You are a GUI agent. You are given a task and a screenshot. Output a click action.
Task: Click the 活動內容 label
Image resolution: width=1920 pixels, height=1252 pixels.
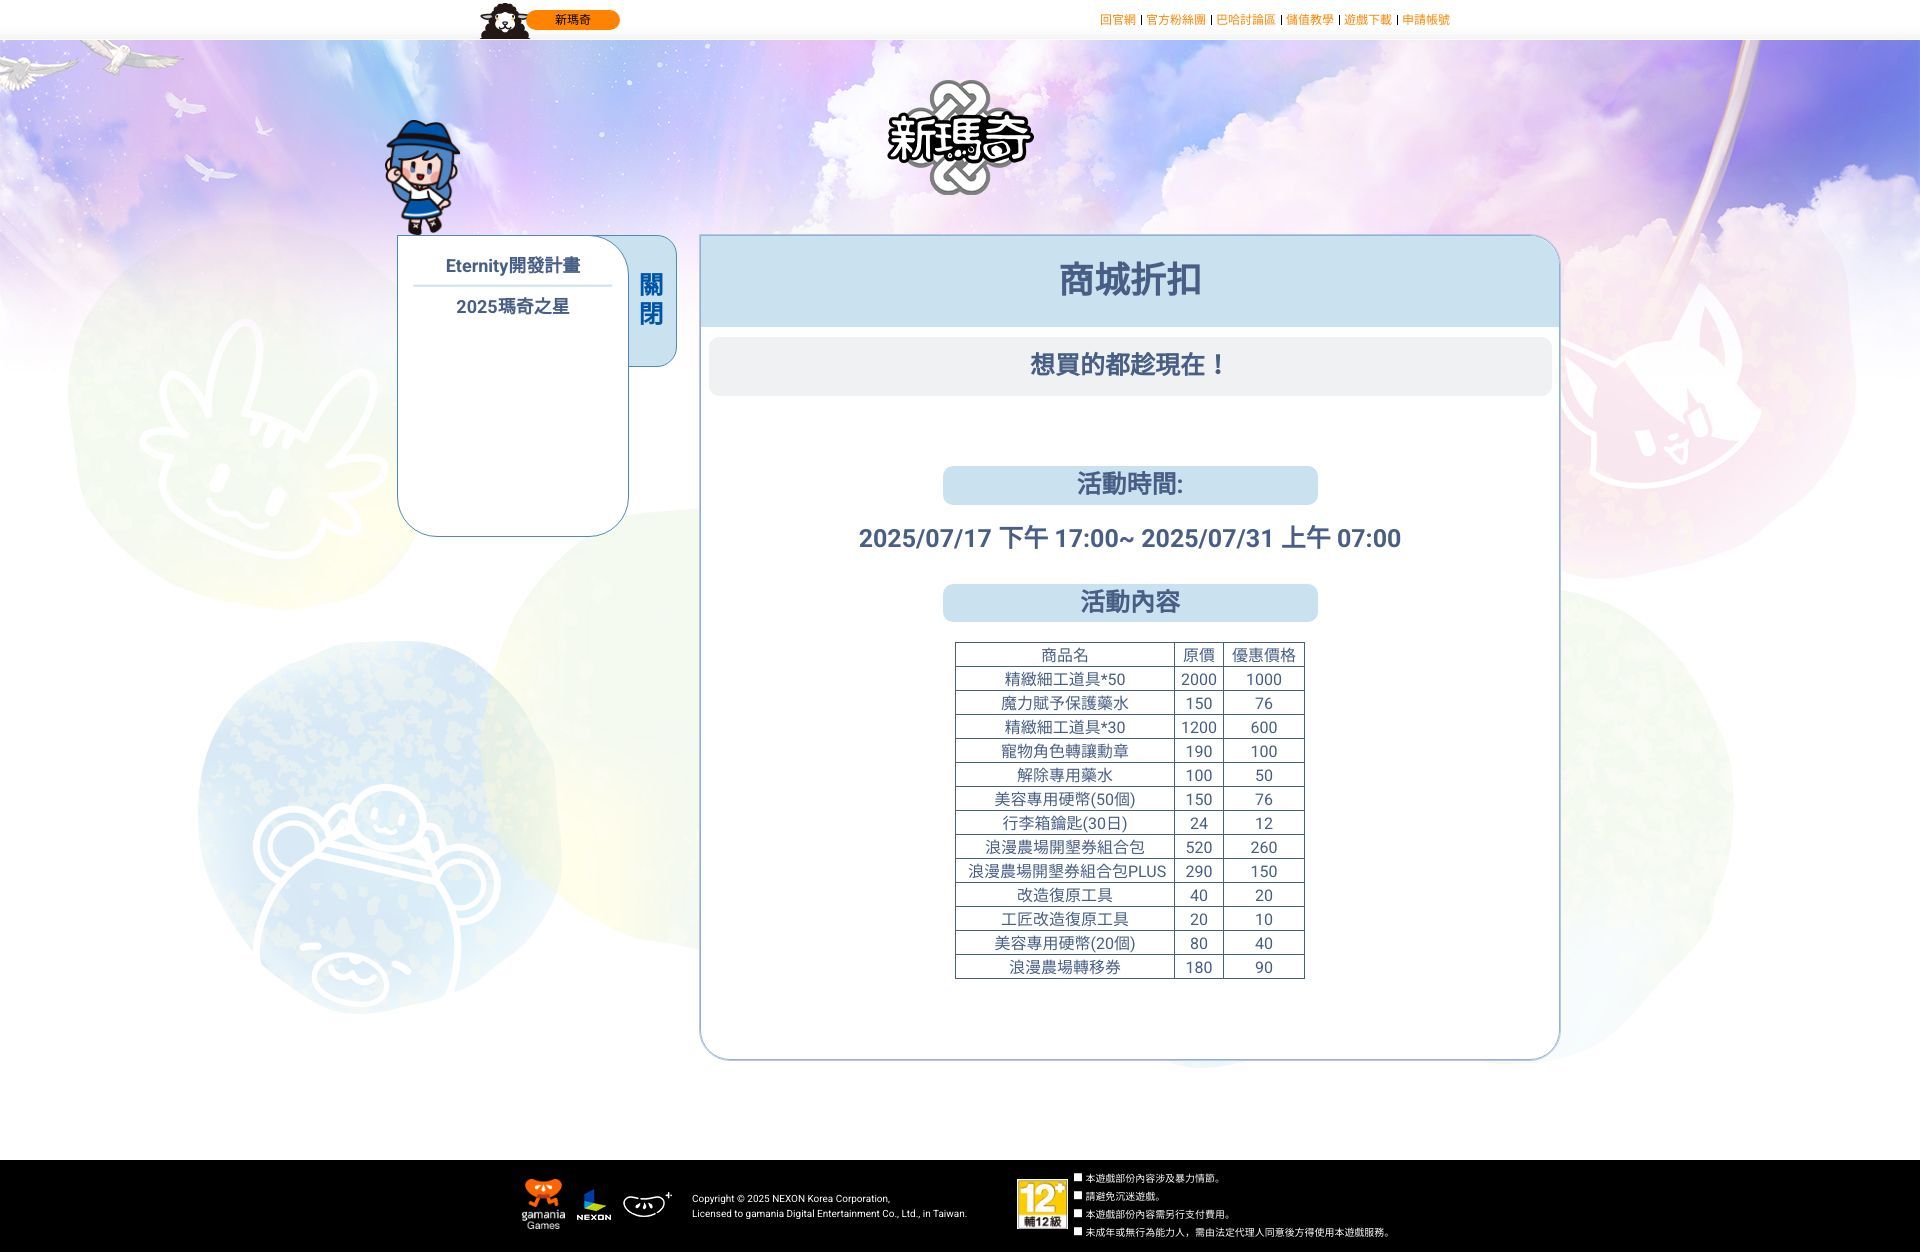(1130, 603)
